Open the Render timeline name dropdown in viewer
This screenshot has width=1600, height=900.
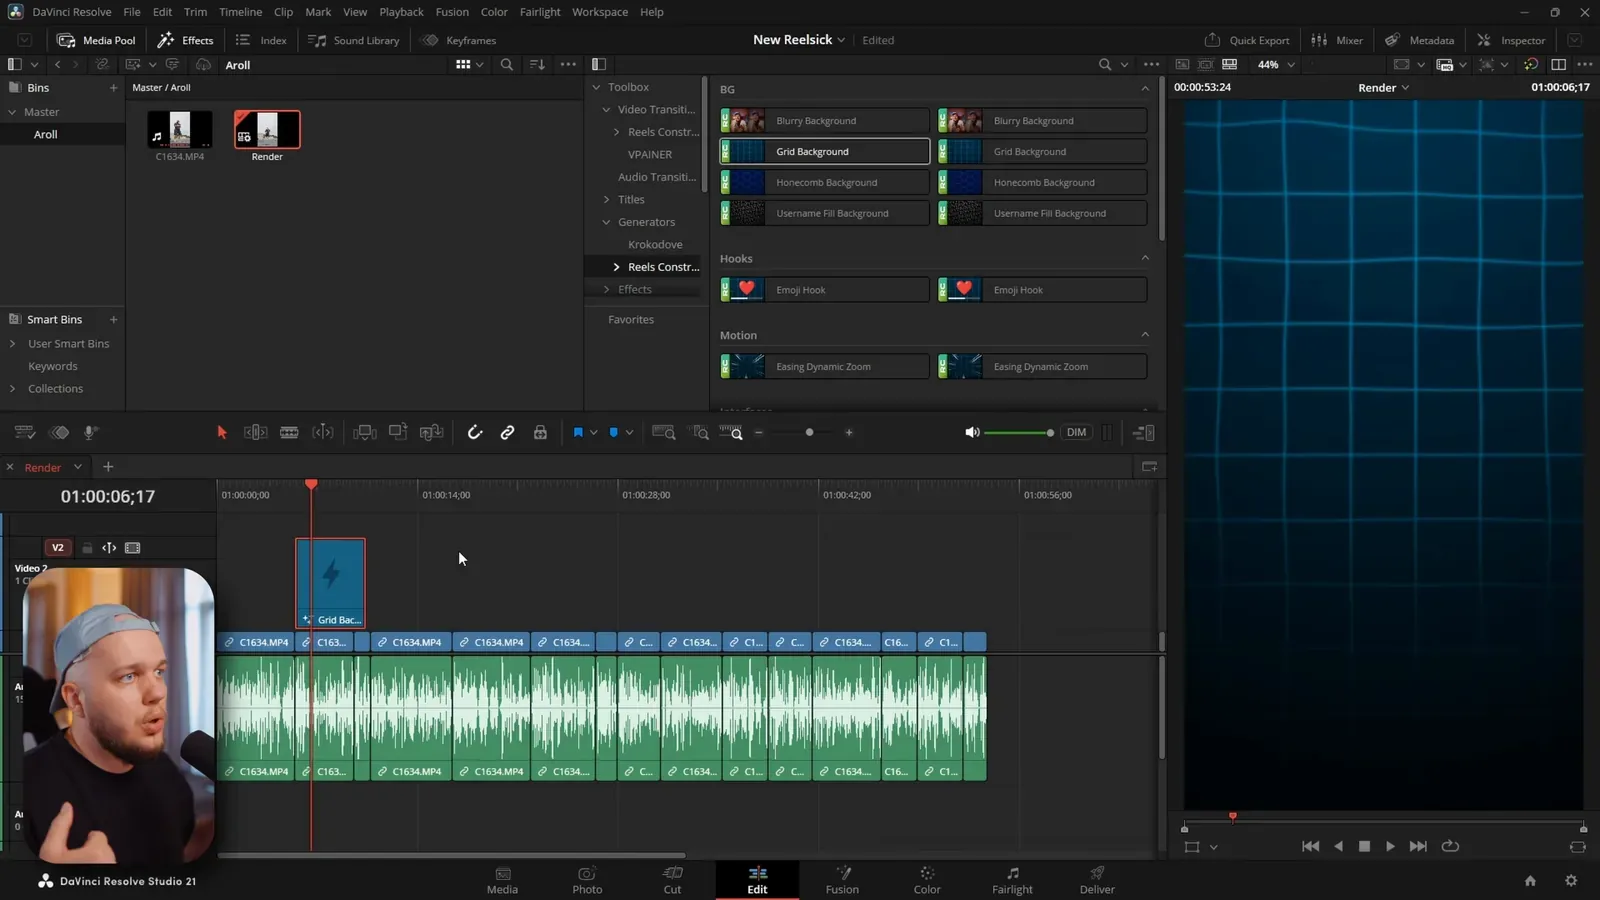pos(1383,87)
